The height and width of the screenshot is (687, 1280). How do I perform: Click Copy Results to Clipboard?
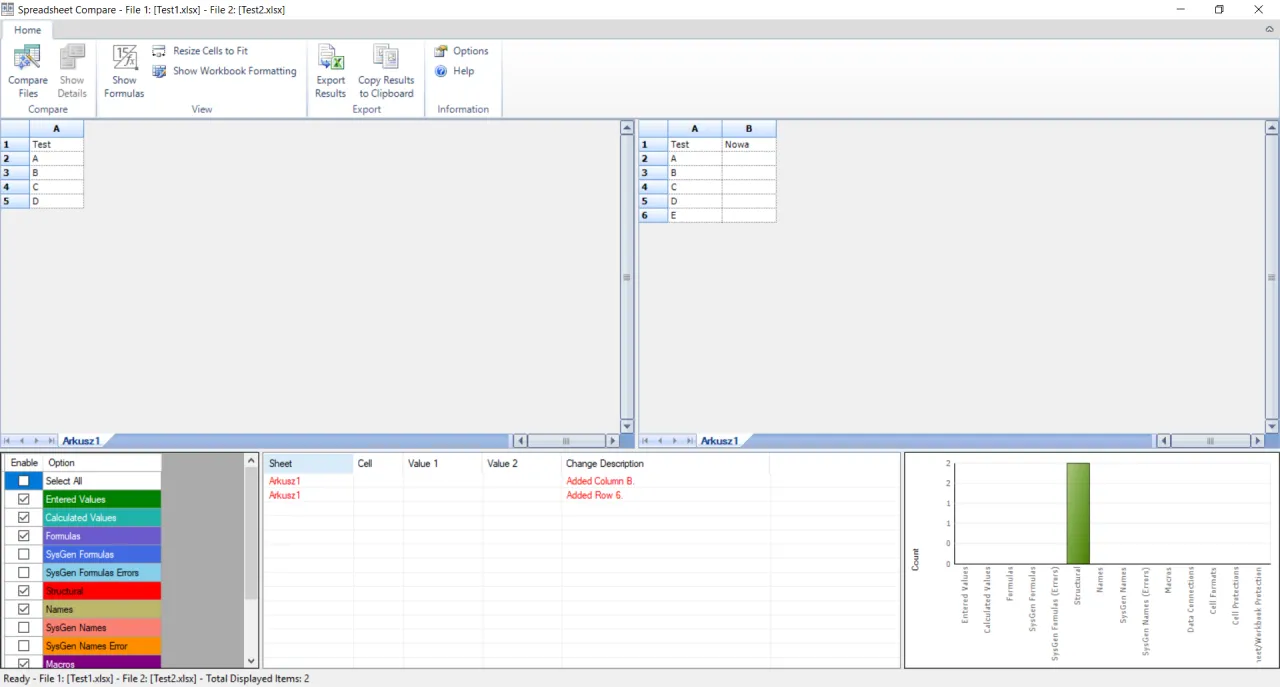385,70
